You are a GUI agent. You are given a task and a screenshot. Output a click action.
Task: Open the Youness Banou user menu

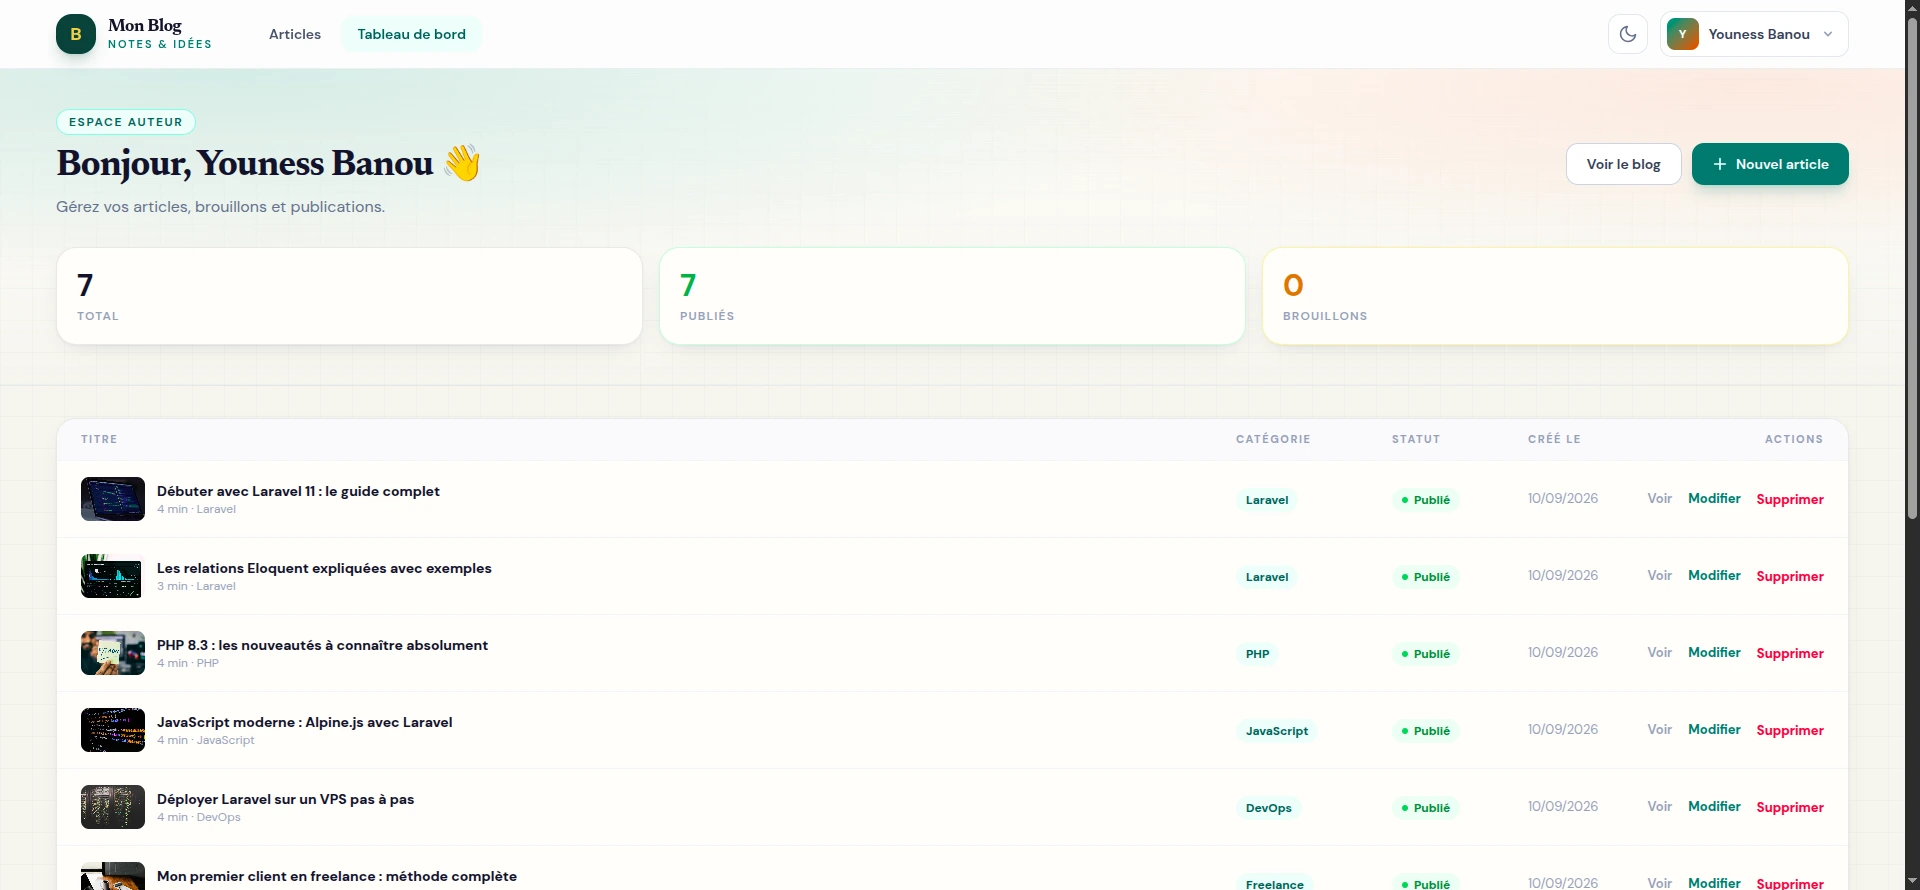point(1754,34)
